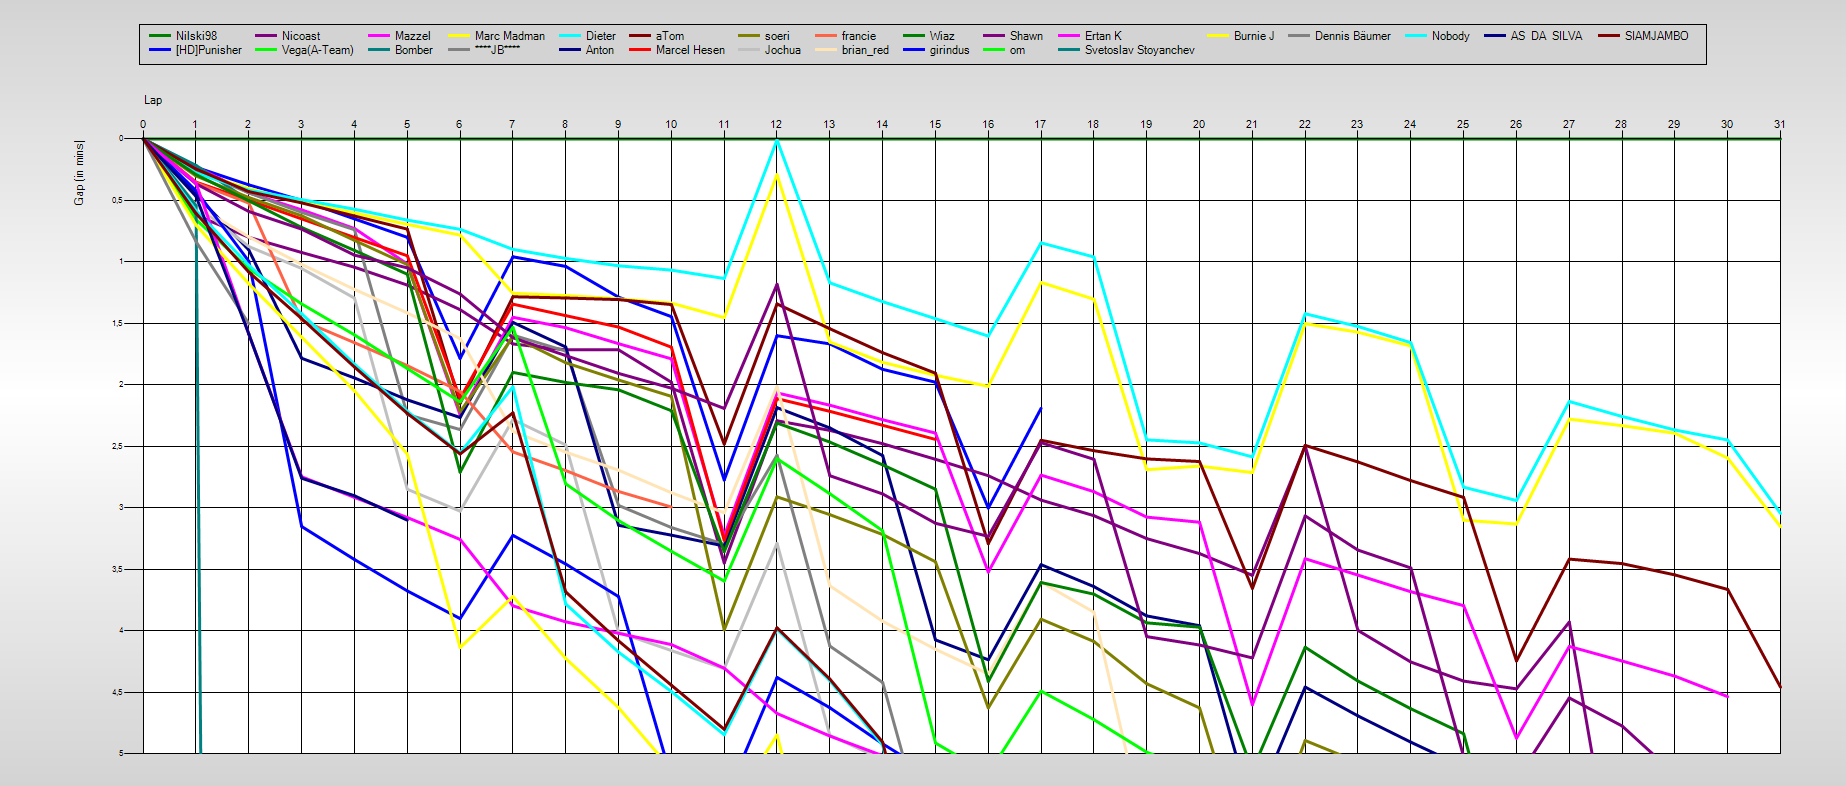
Task: Select Dennis Bäumer in the legend
Action: [1352, 36]
